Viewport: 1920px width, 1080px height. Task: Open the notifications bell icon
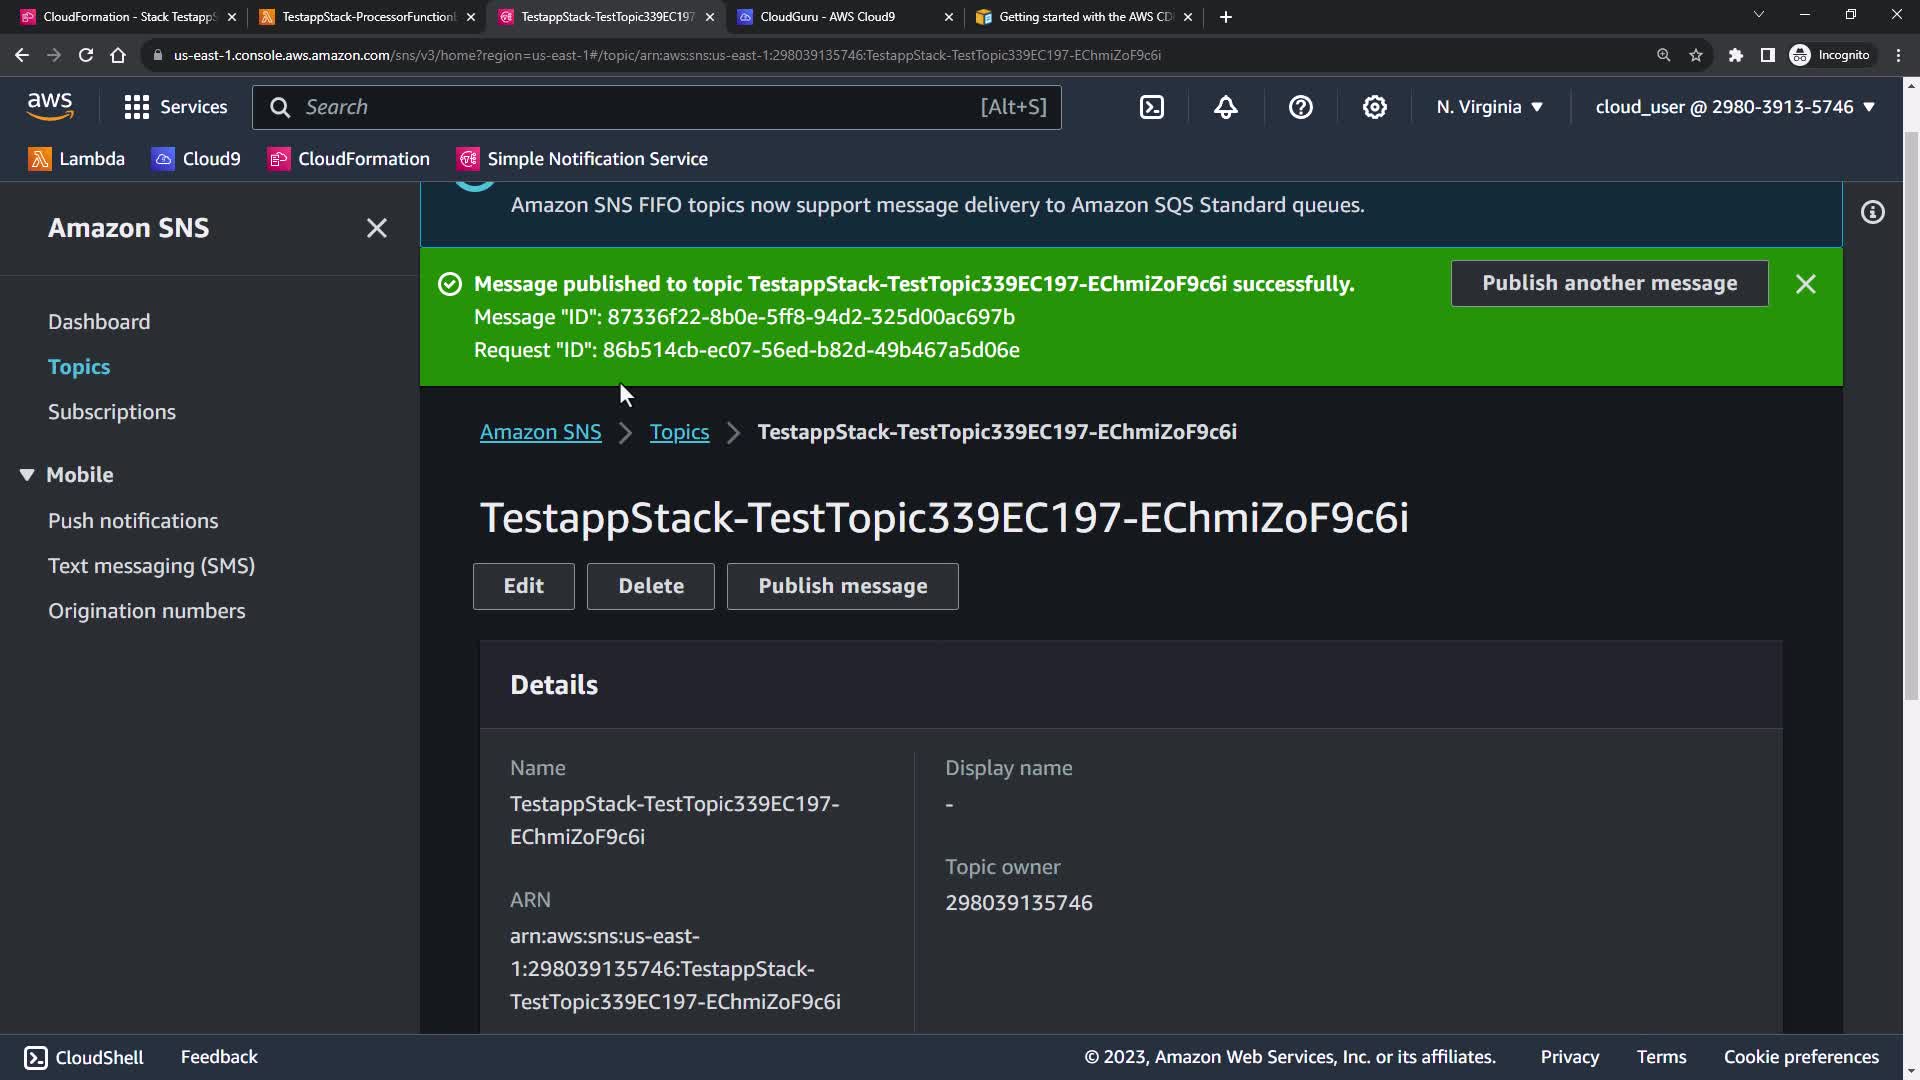[x=1226, y=107]
